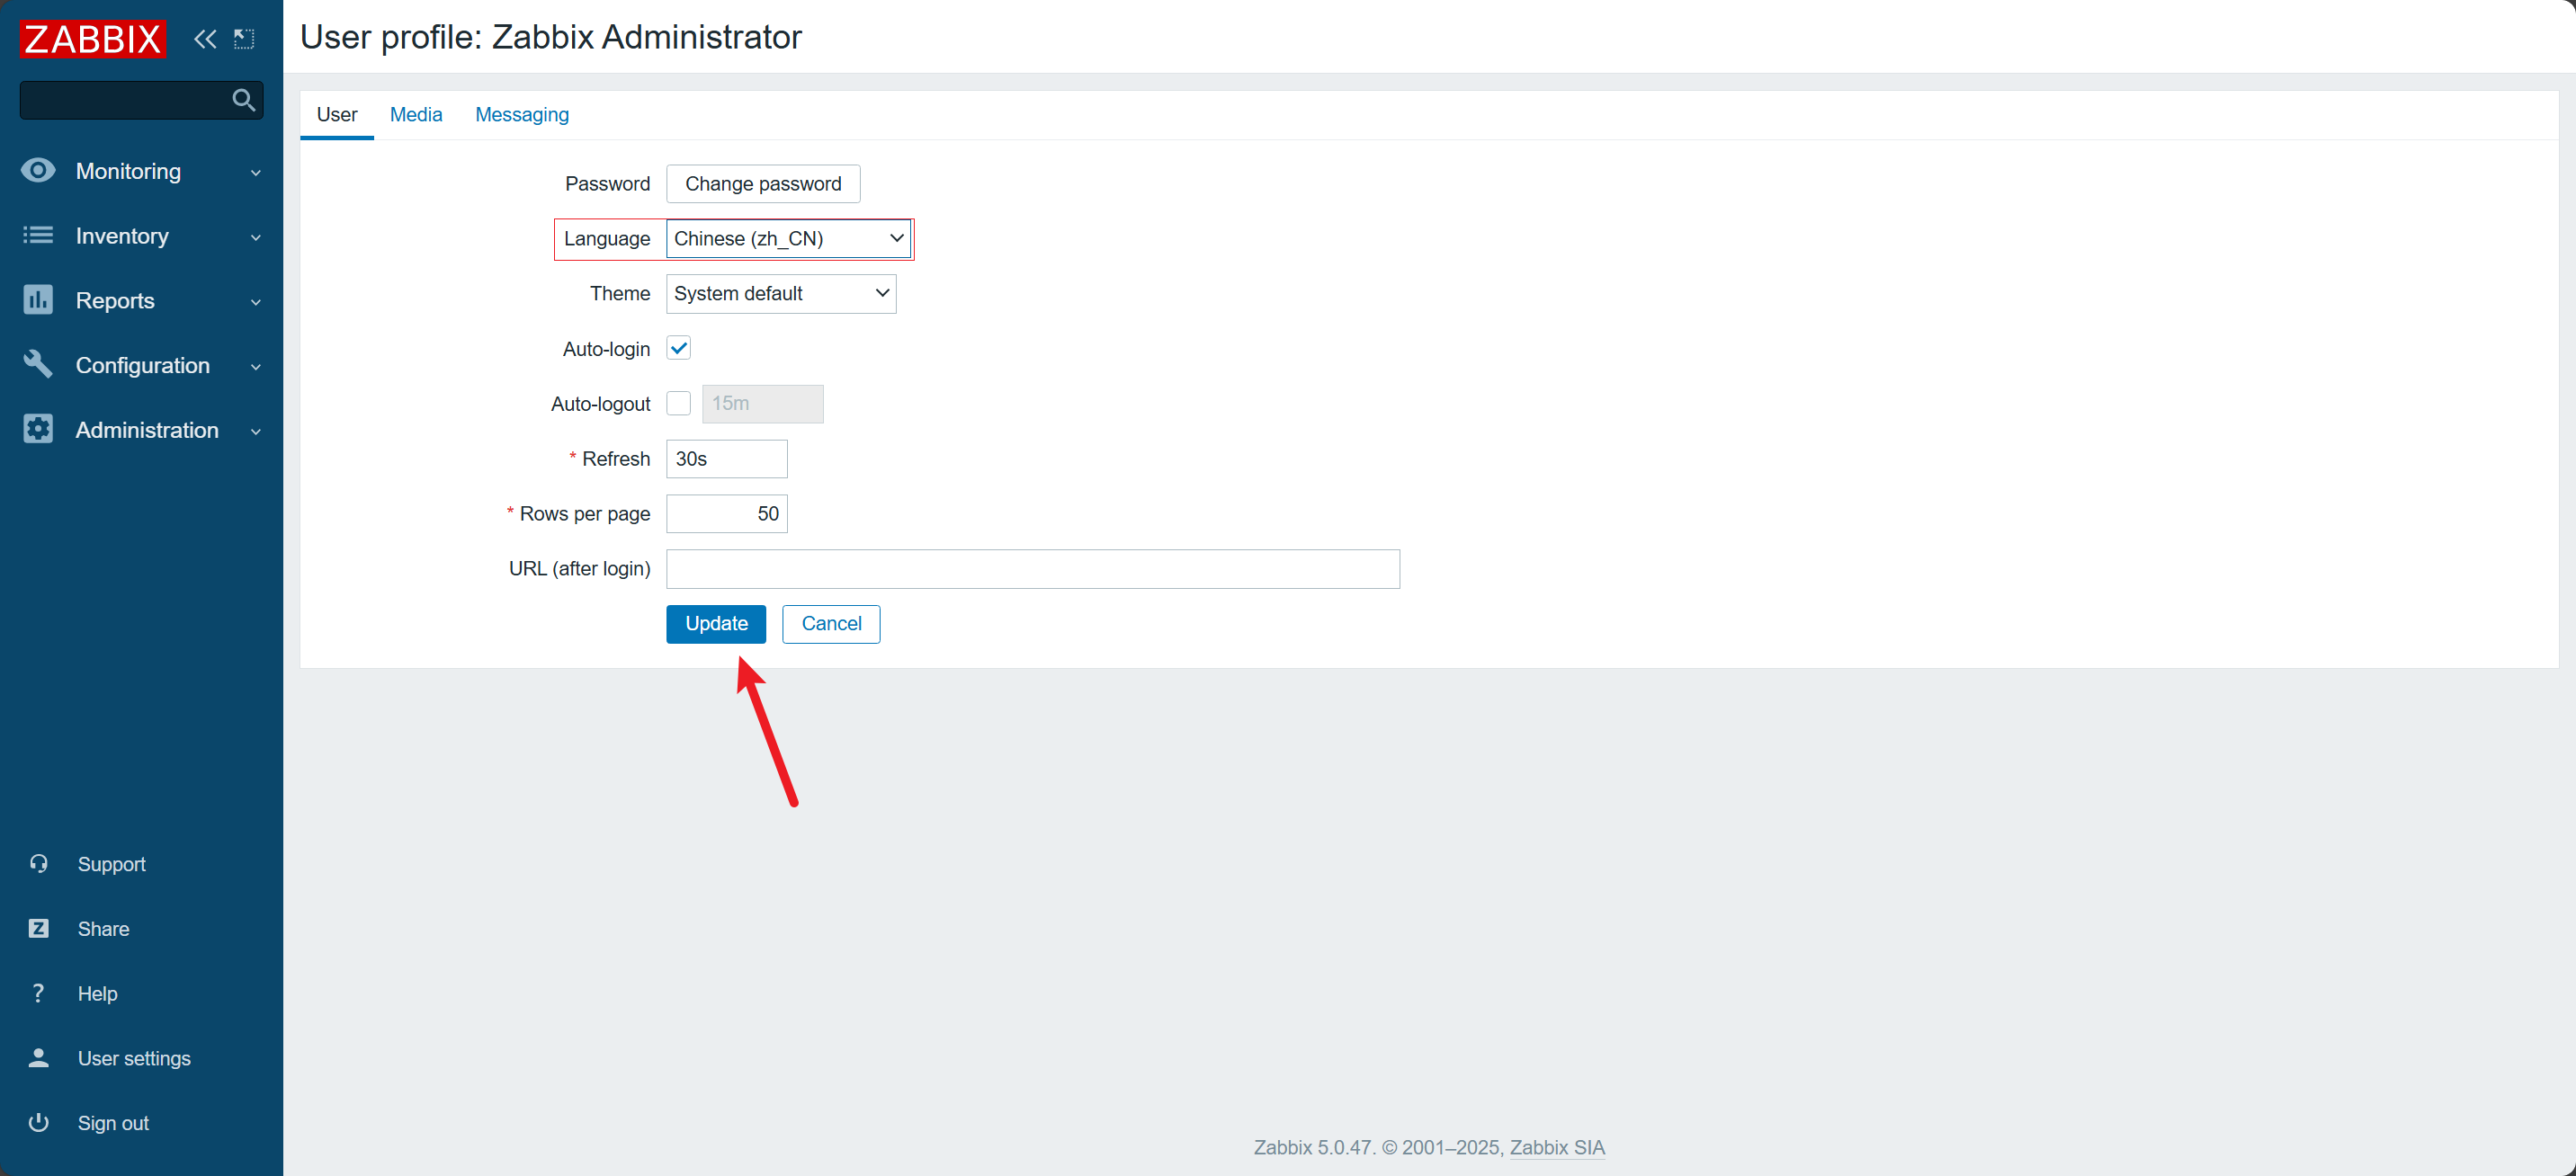Select Sign out in the sidebar
2576x1176 pixels.
tap(113, 1123)
